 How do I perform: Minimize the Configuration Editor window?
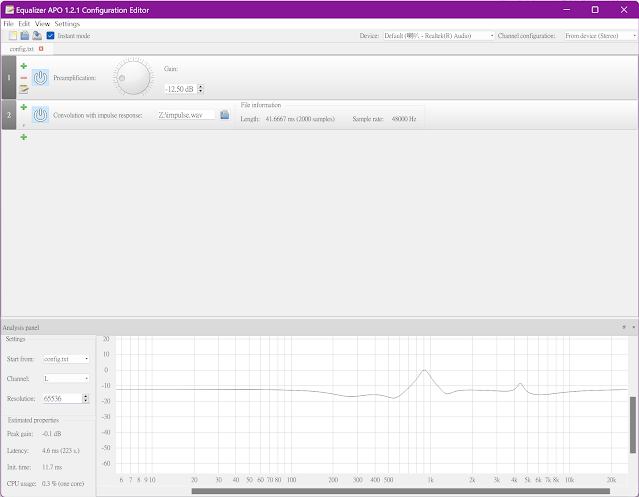[566, 9]
